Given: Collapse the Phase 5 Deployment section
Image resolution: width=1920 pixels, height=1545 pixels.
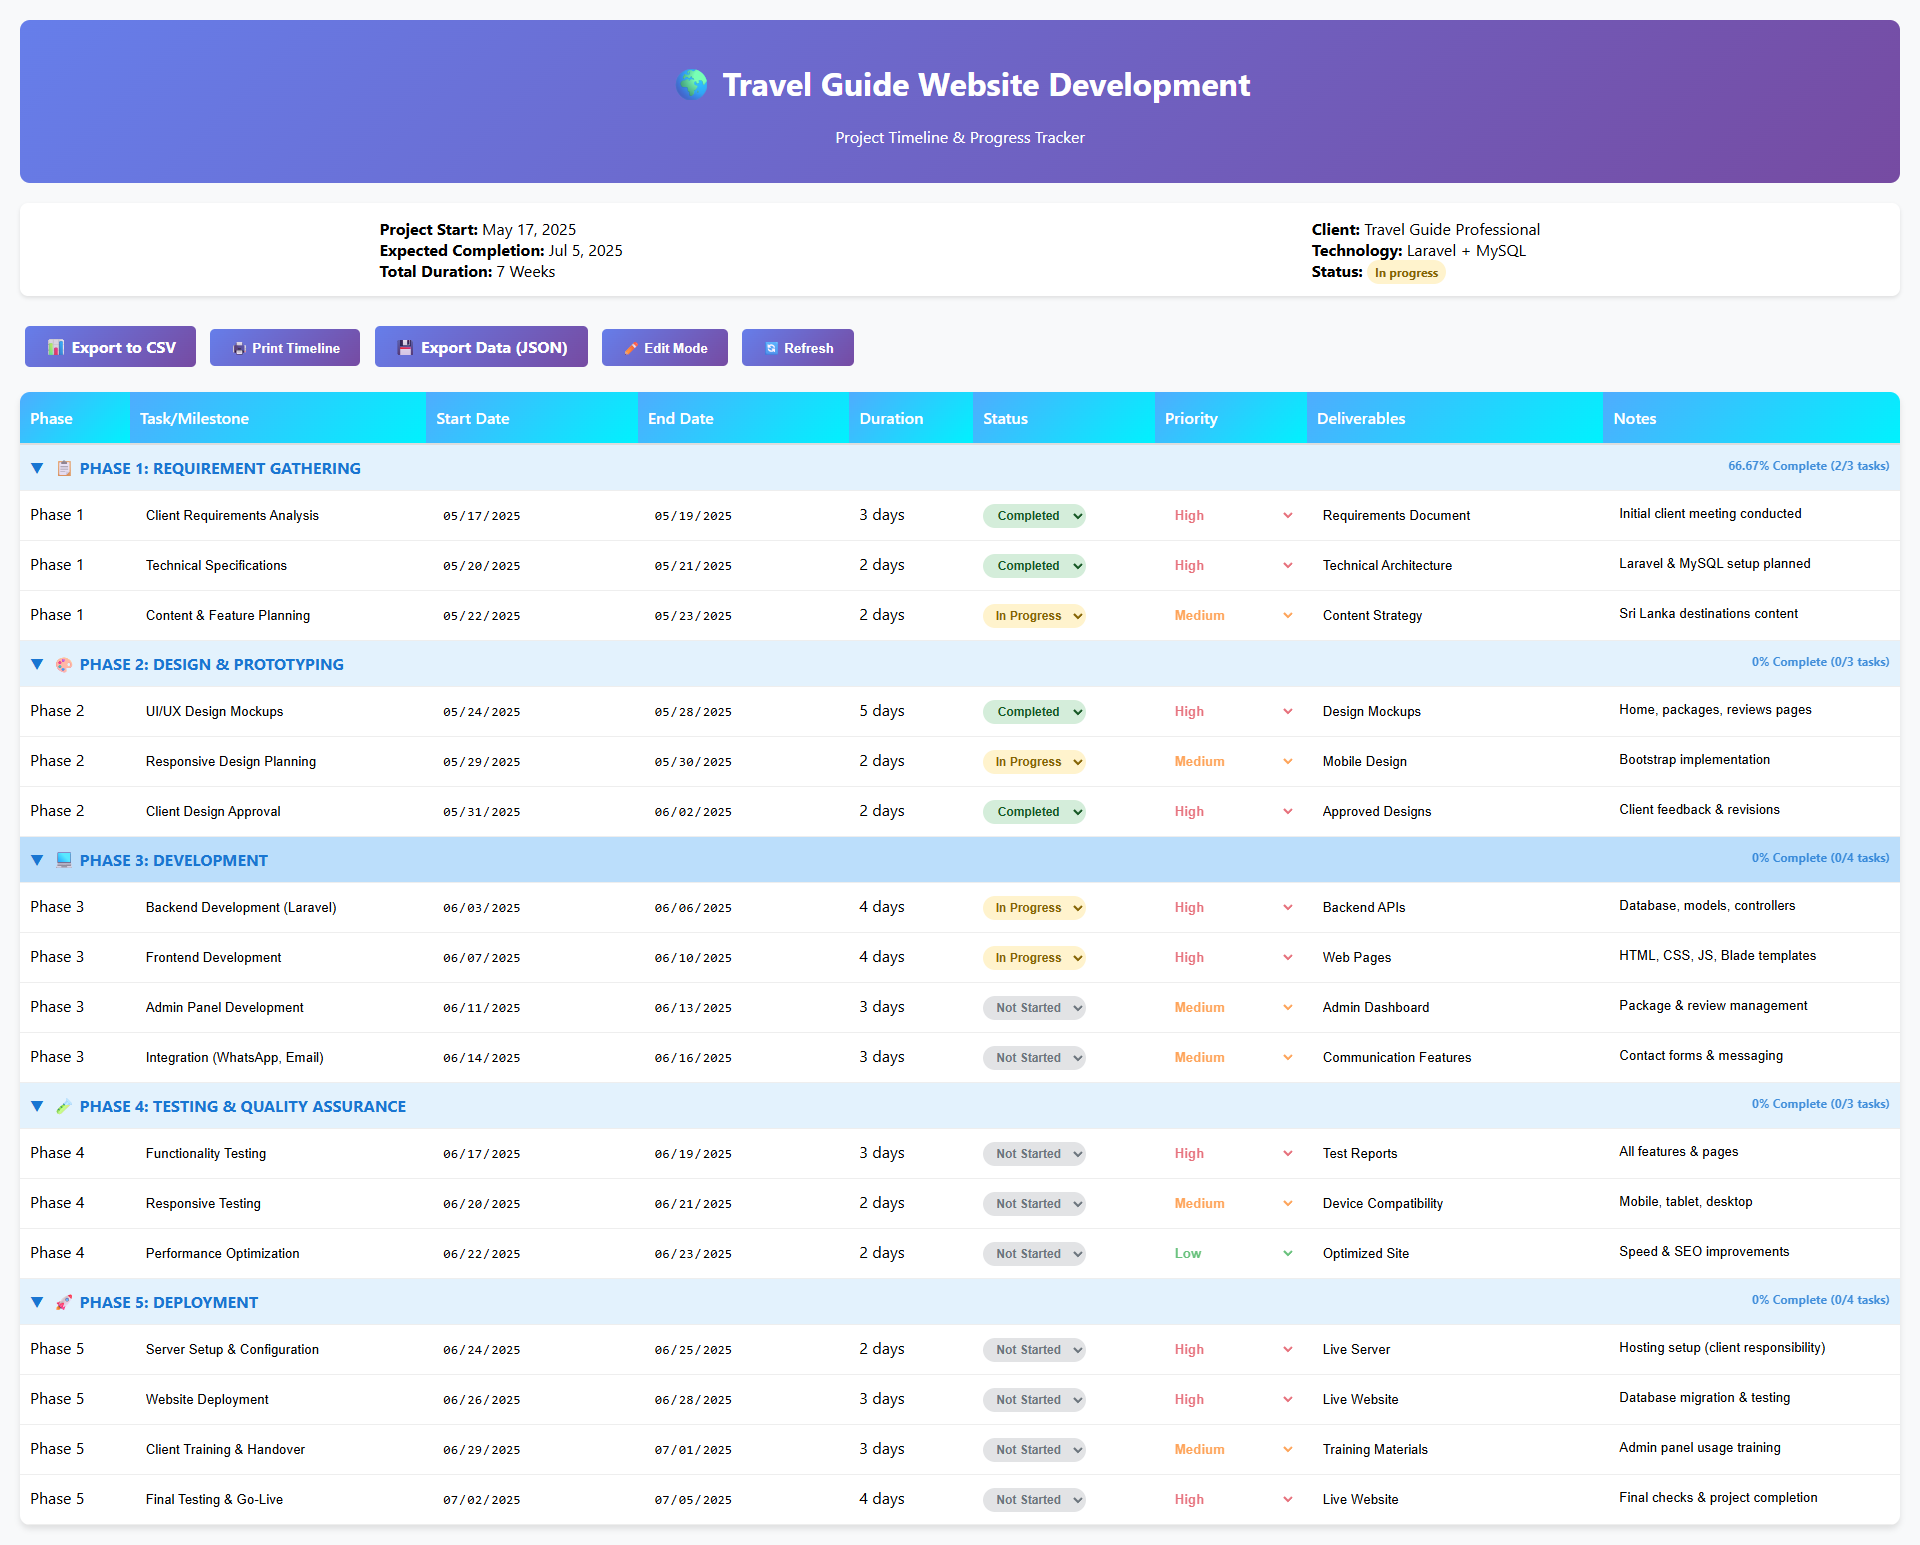Looking at the screenshot, I should (37, 1302).
